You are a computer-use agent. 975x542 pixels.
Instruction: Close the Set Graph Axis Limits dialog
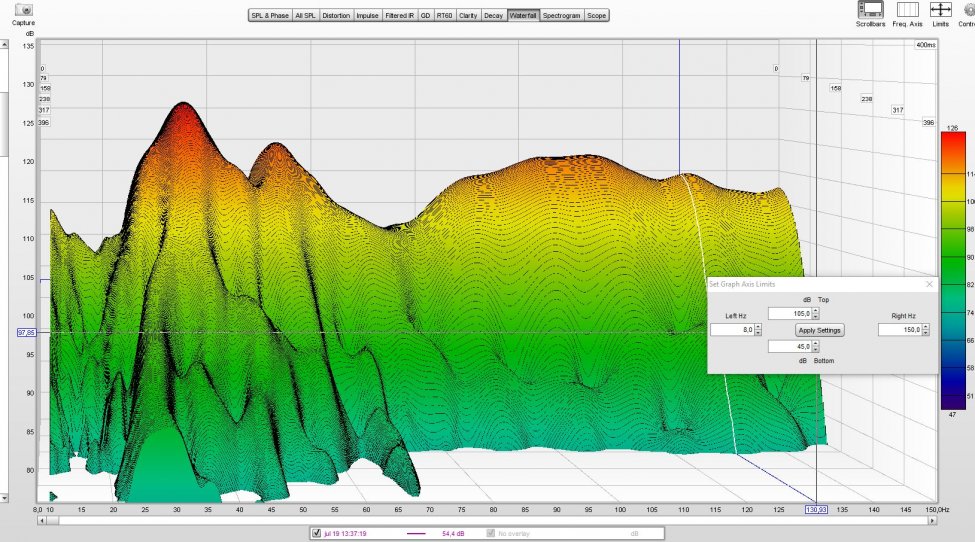point(929,284)
